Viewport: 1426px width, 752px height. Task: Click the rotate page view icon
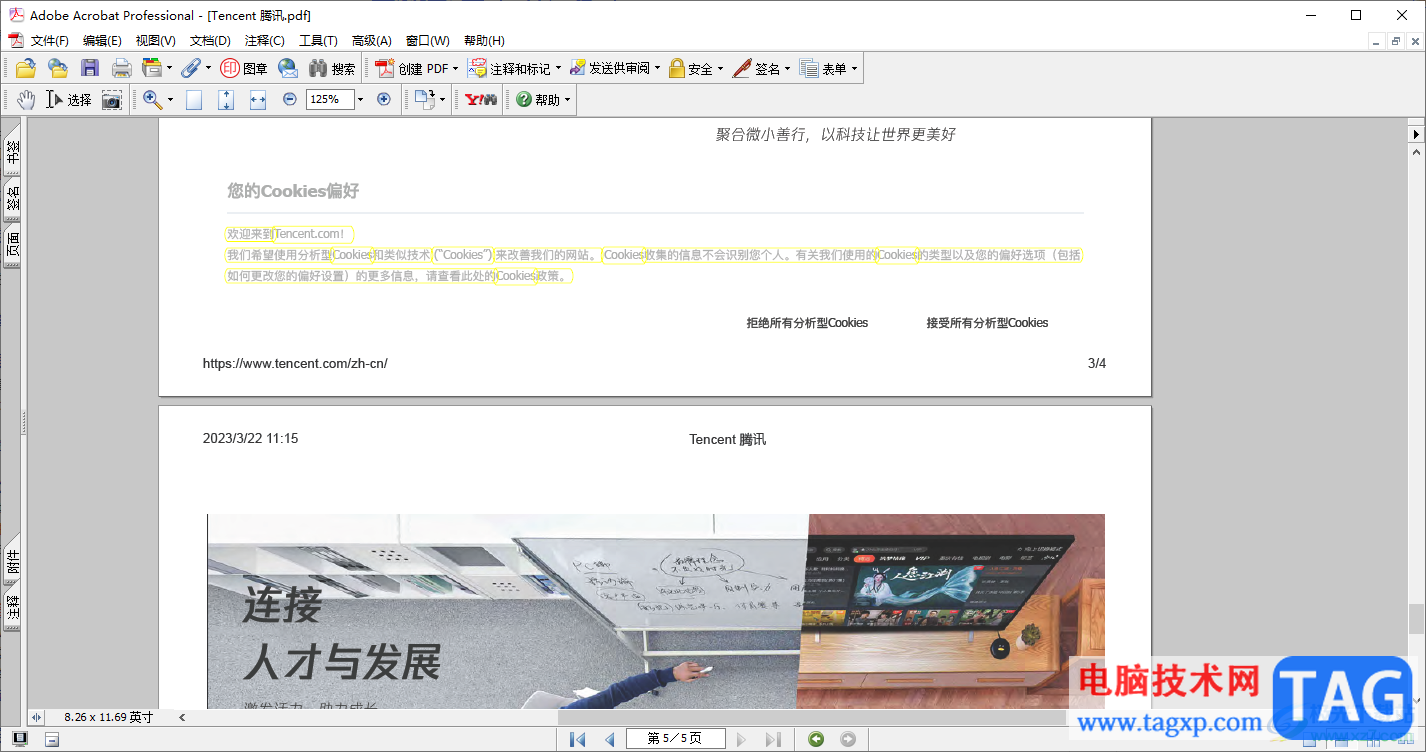(x=425, y=99)
